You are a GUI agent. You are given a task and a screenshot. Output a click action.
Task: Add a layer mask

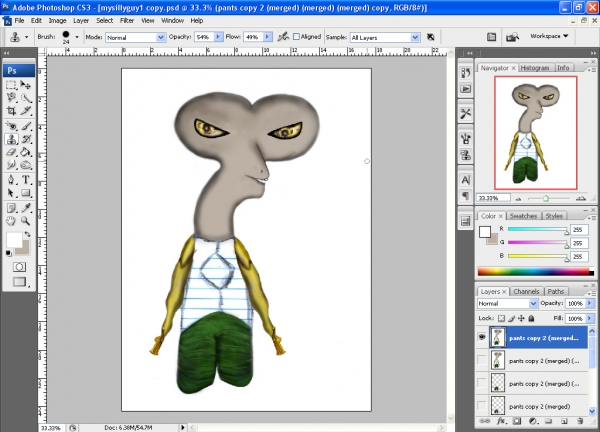tap(517, 421)
